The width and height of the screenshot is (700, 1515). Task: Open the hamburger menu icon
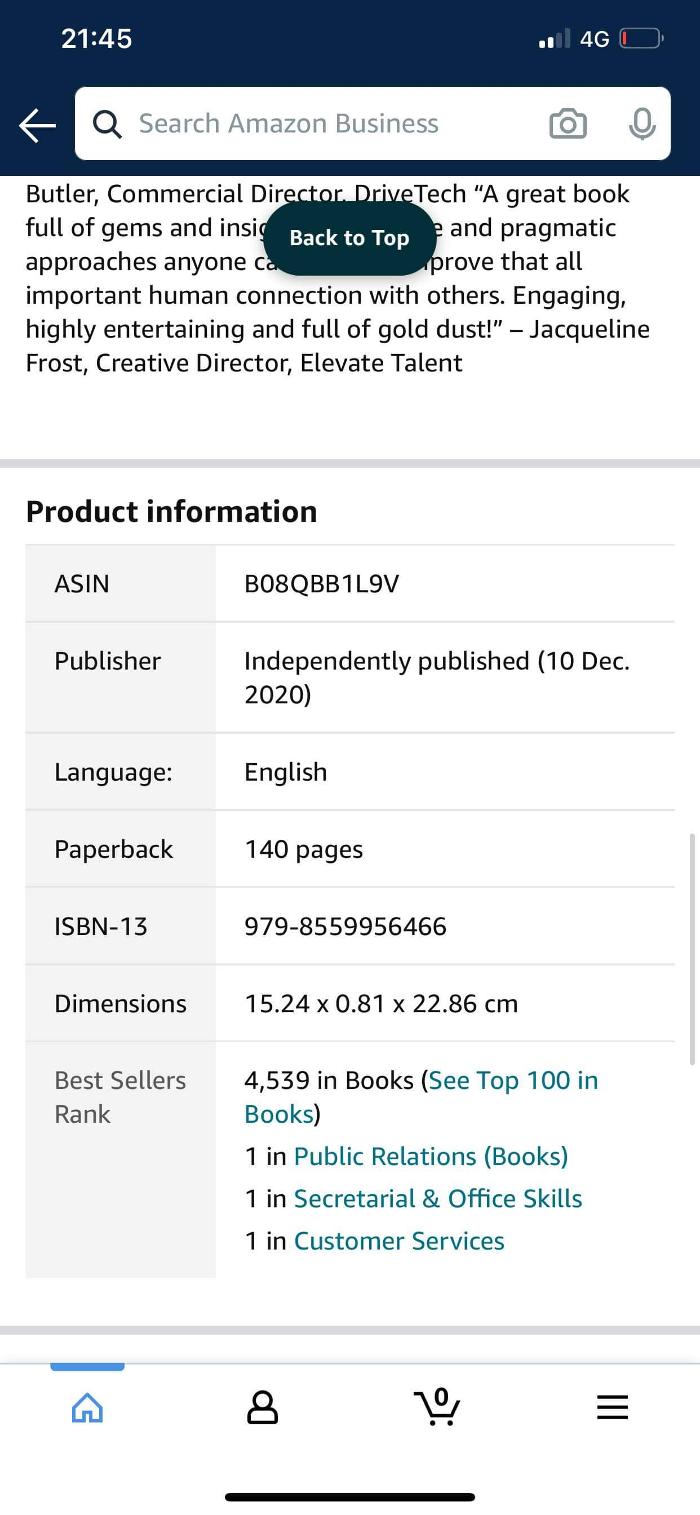(612, 1408)
